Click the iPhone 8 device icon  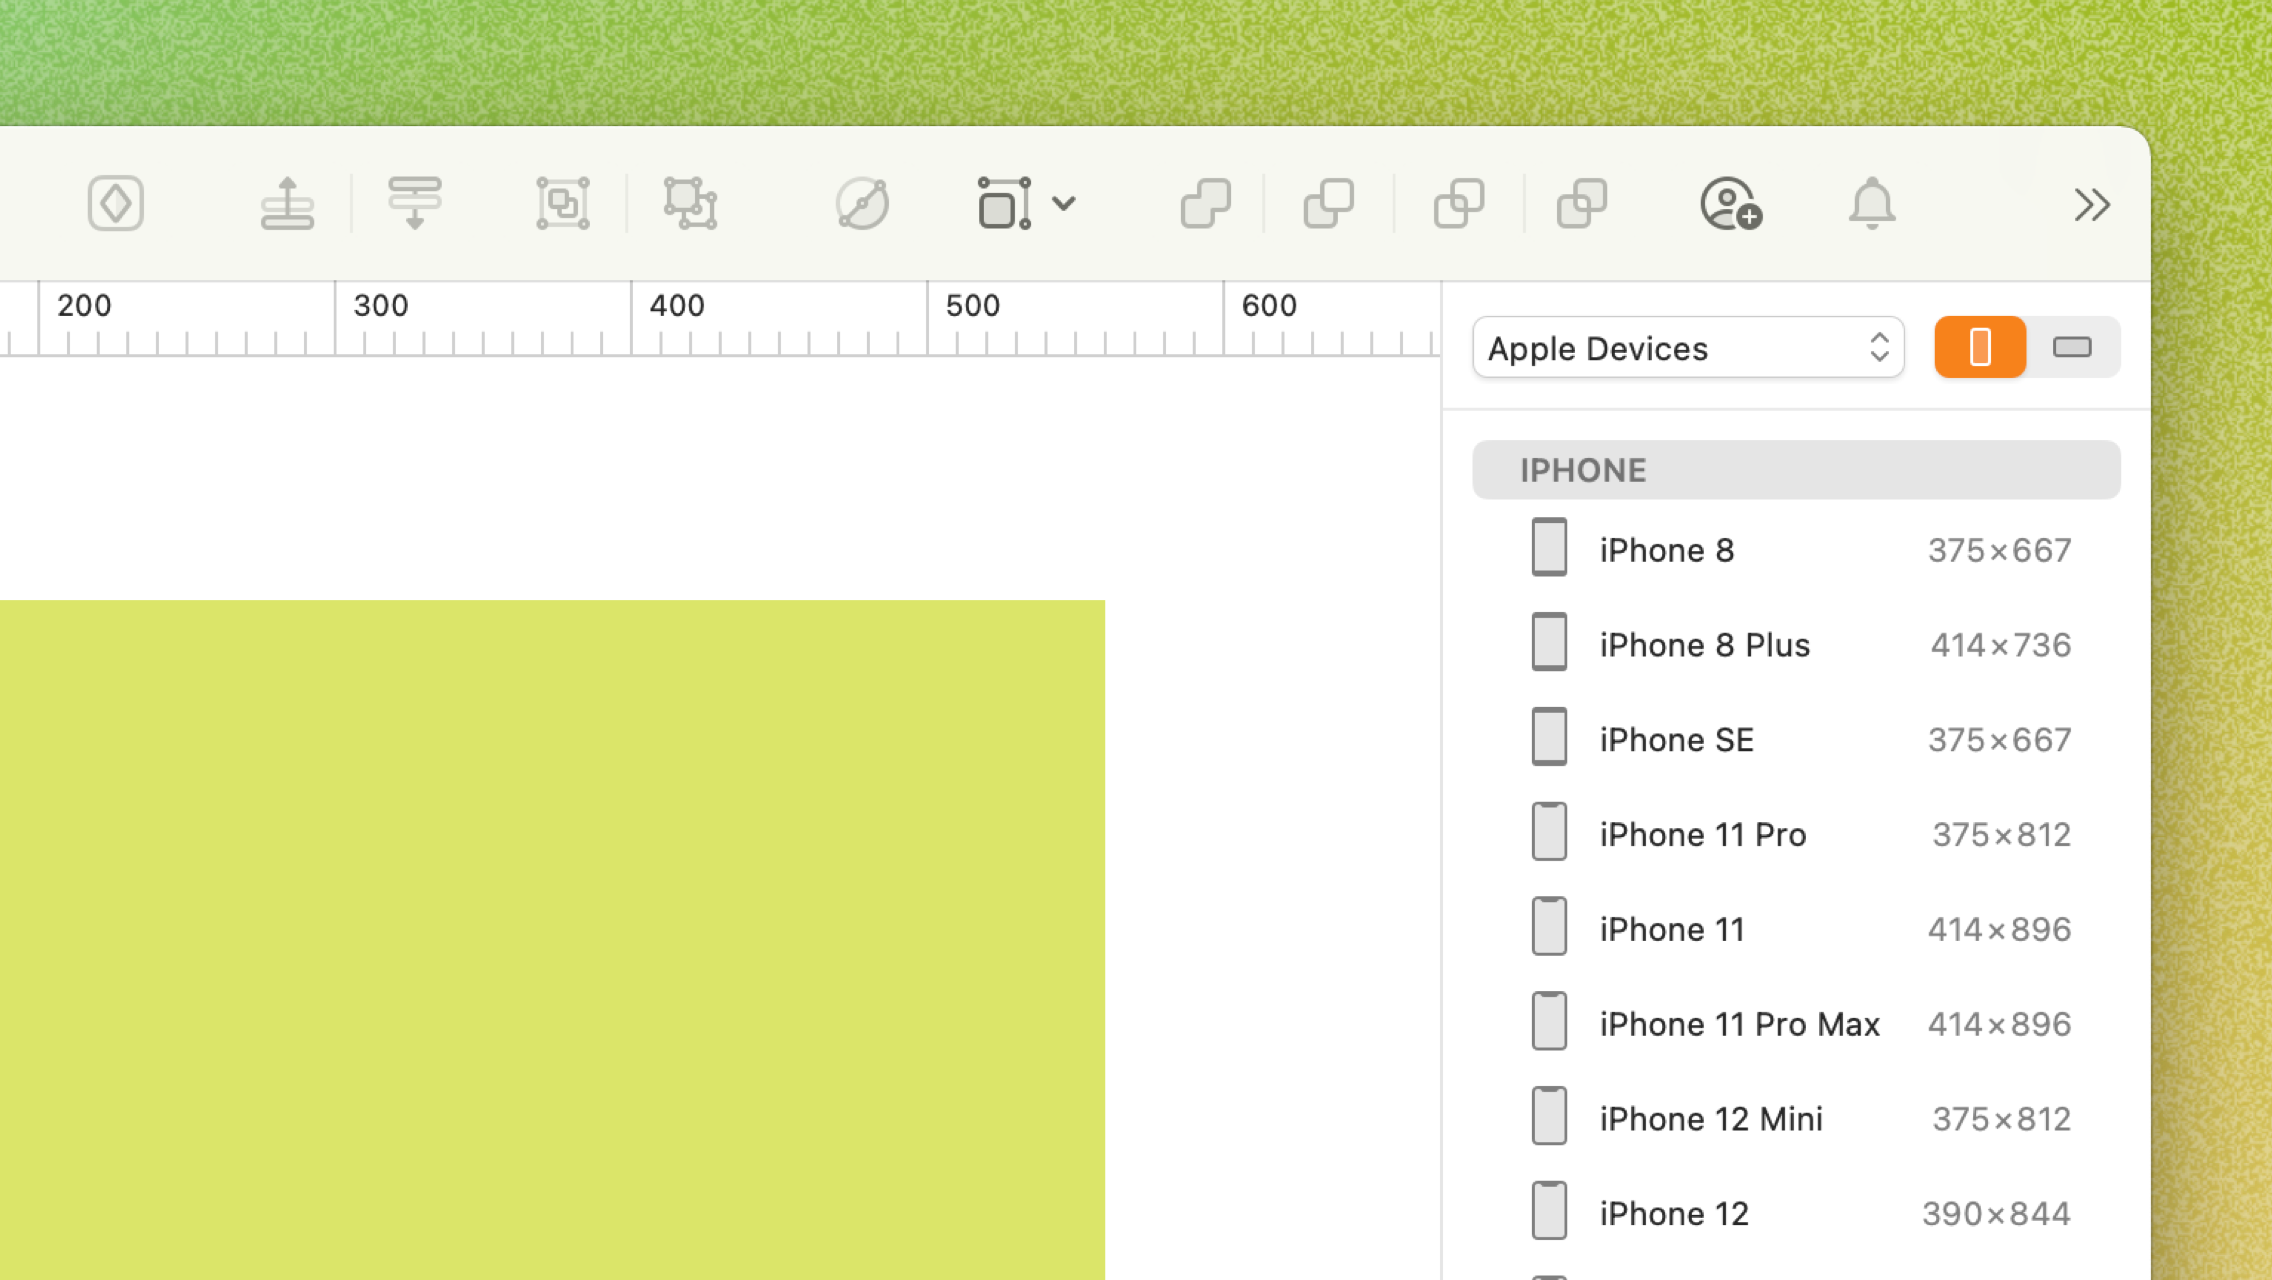pyautogui.click(x=1549, y=547)
